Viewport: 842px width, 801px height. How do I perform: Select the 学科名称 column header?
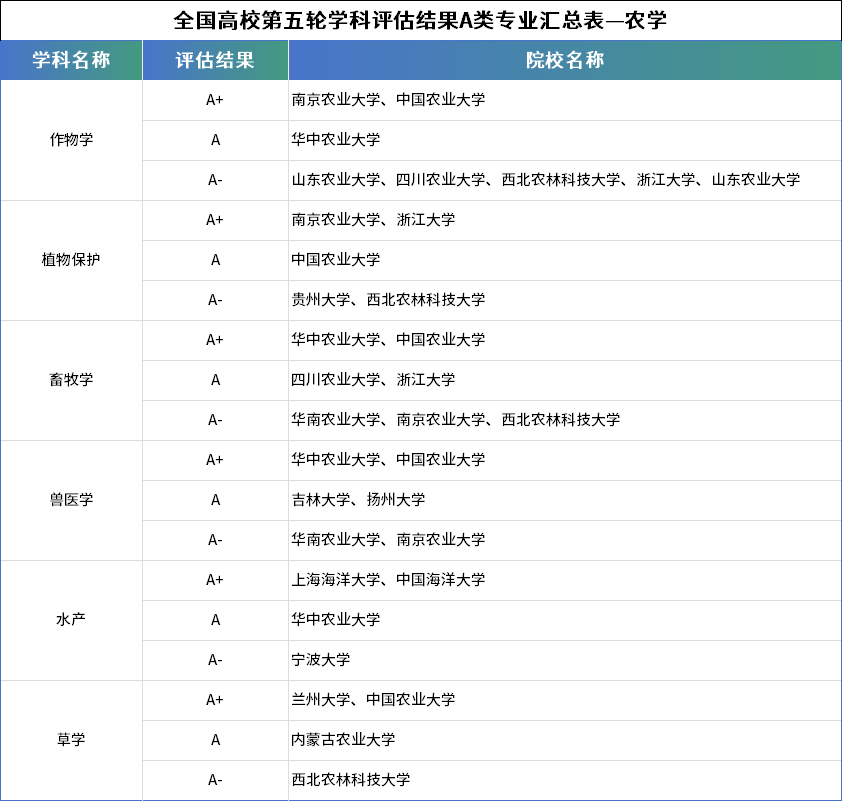(x=71, y=60)
